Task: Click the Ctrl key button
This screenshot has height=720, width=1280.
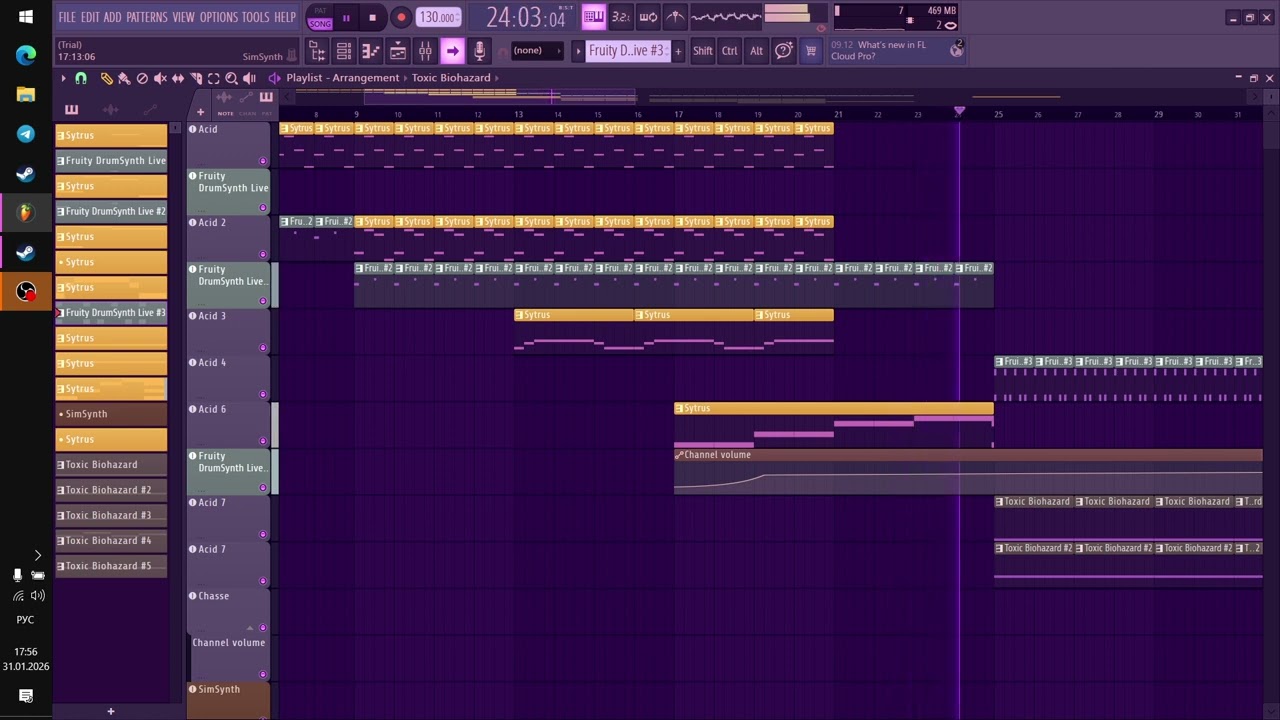Action: [730, 51]
